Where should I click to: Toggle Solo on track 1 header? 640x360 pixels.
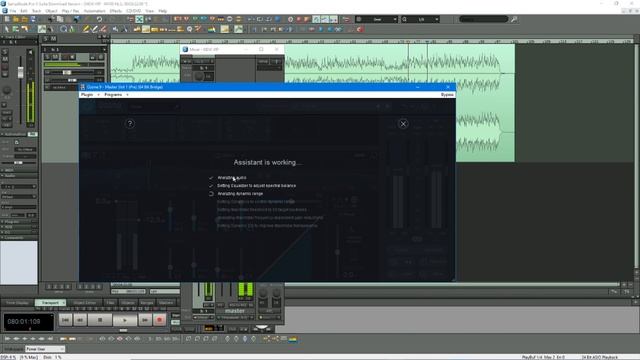point(47,57)
